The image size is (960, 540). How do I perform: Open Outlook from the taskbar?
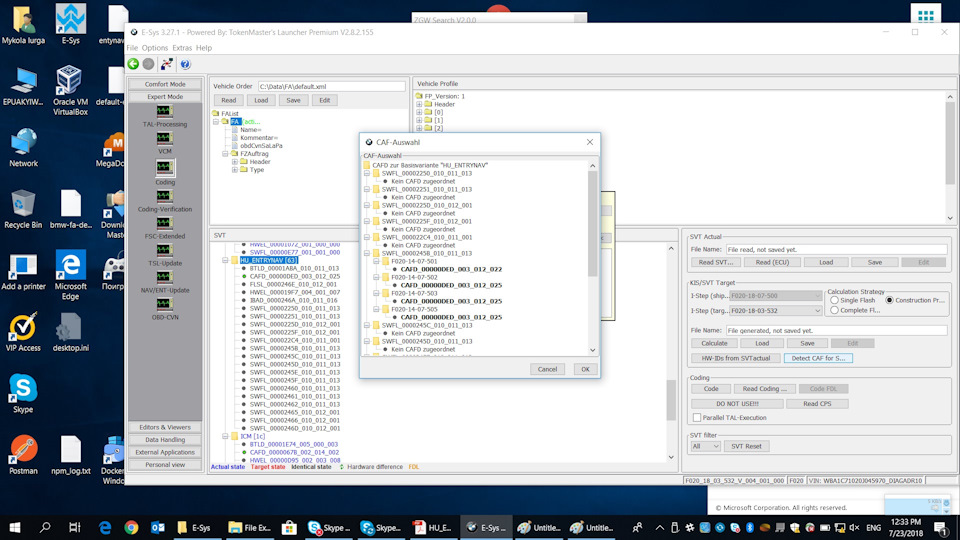(x=157, y=527)
